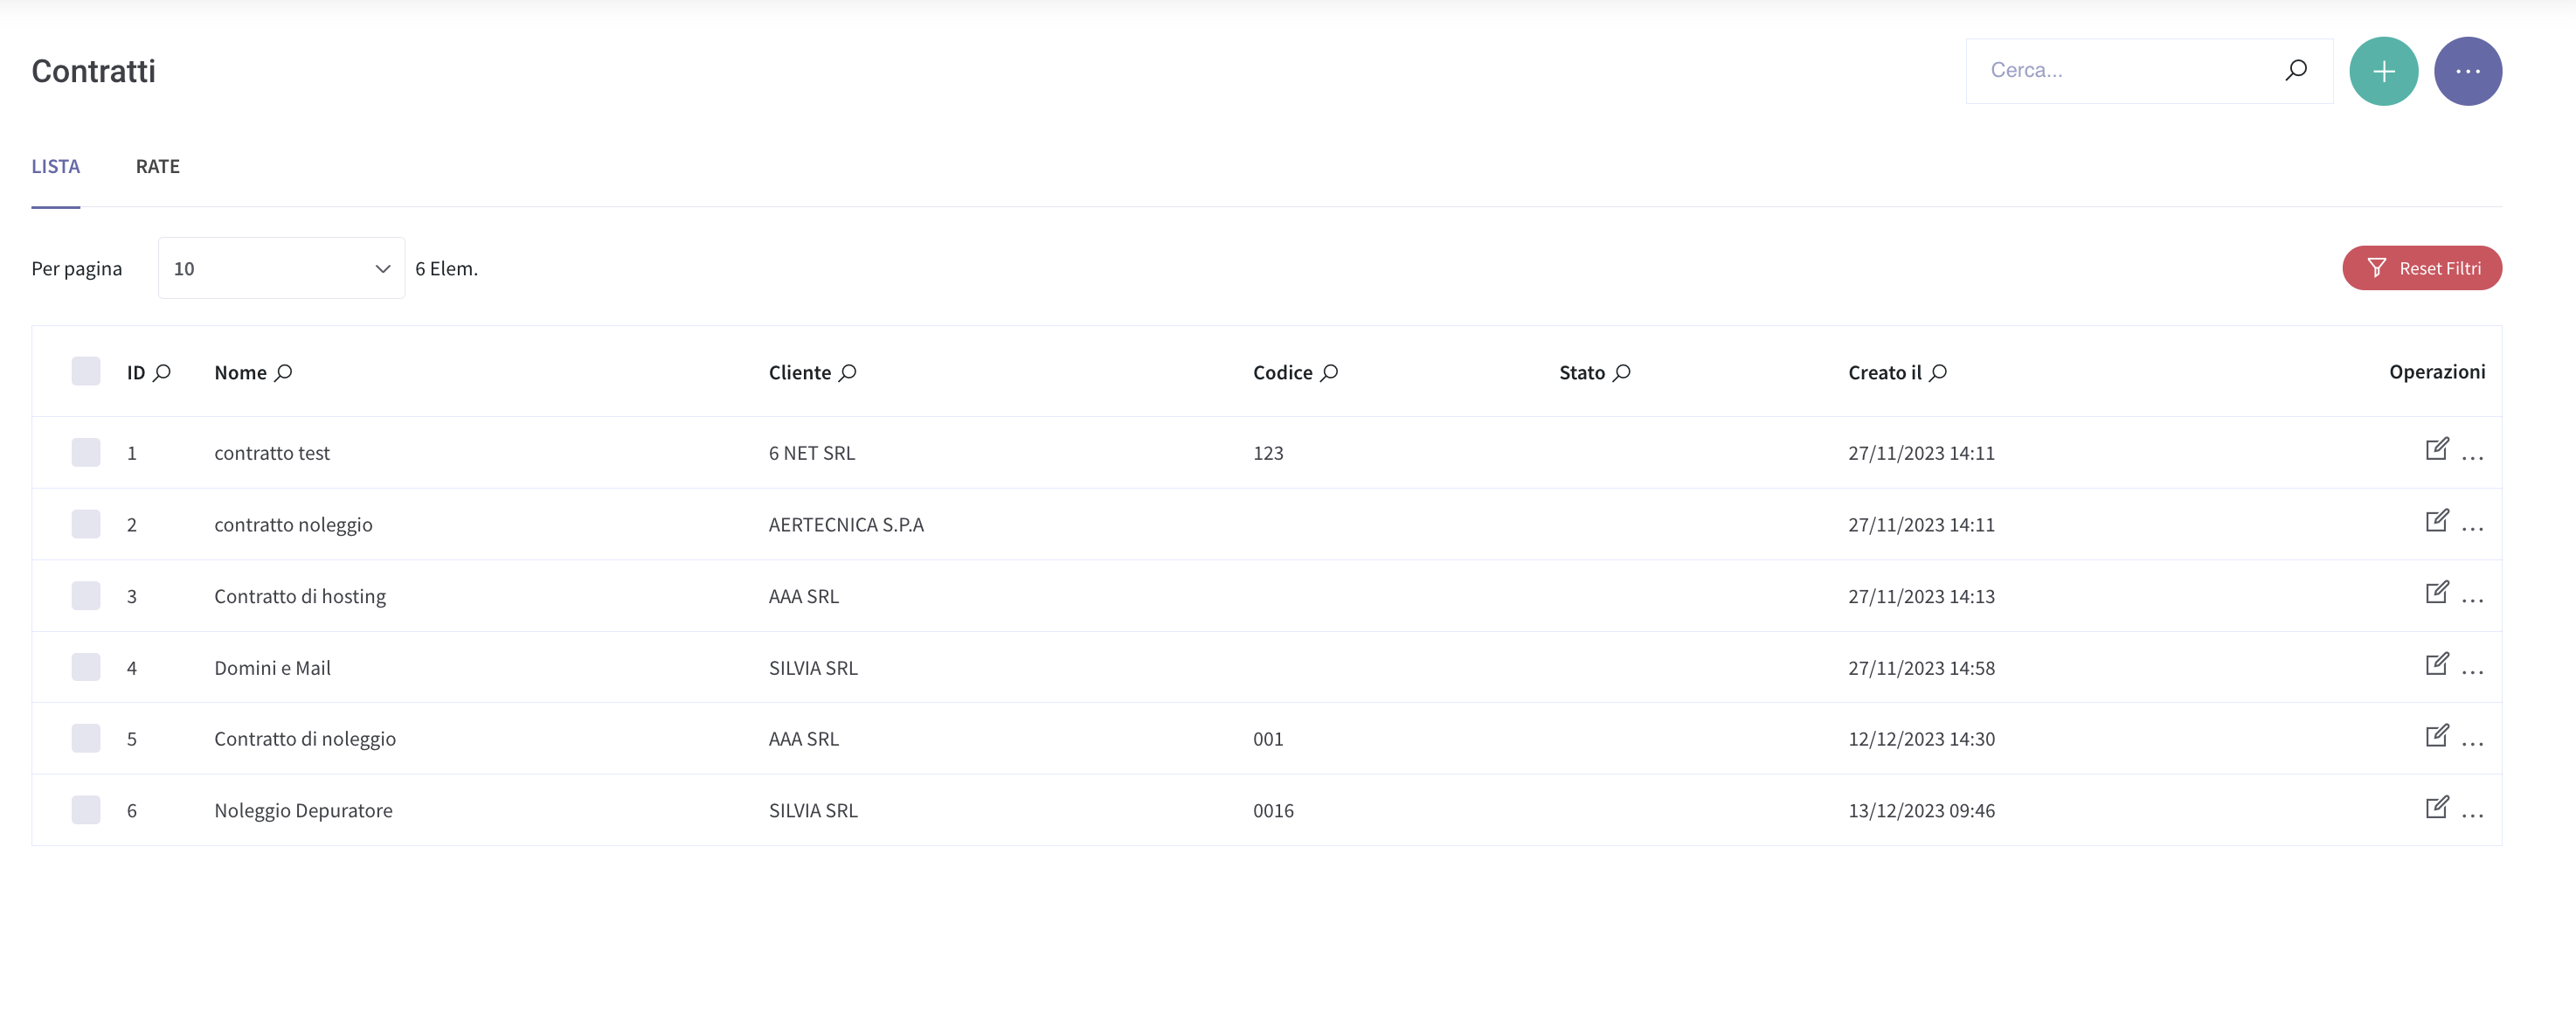
Task: Check the box for contract ID 1
Action: [86, 452]
